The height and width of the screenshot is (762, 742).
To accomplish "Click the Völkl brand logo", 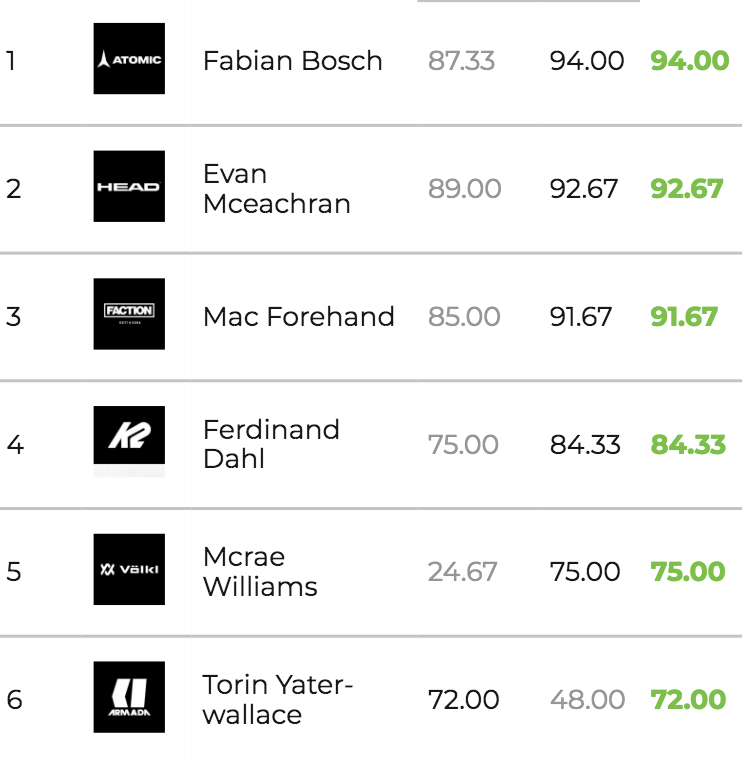I will click(x=129, y=569).
